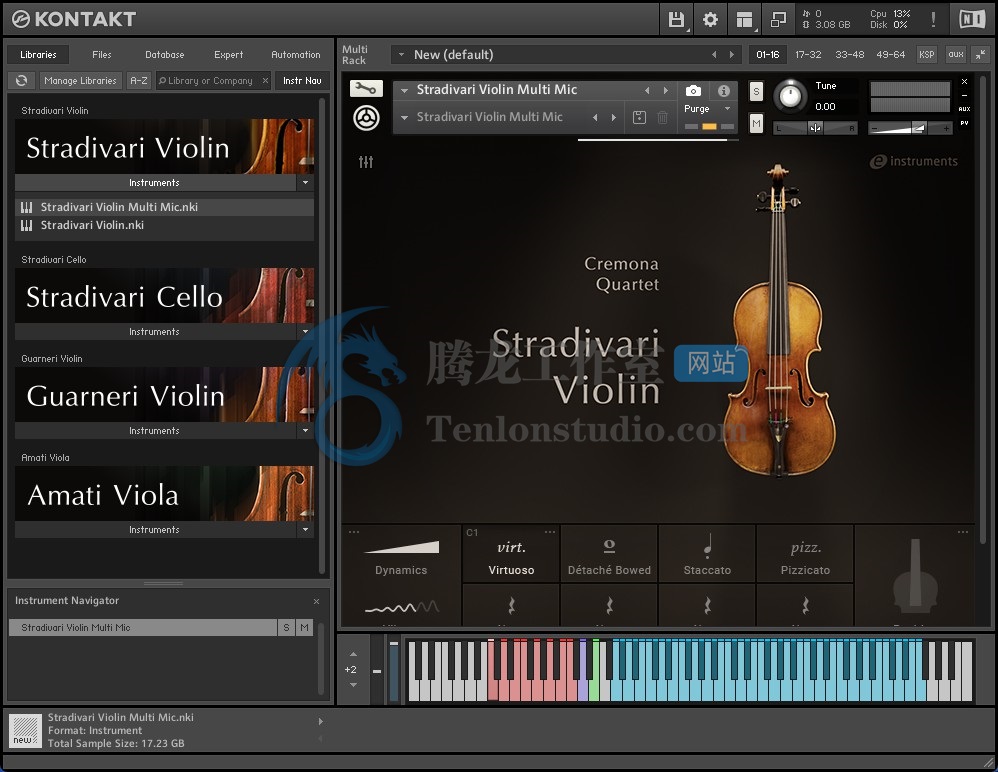This screenshot has width=998, height=772.
Task: Show rack page 17-32
Action: (x=808, y=55)
